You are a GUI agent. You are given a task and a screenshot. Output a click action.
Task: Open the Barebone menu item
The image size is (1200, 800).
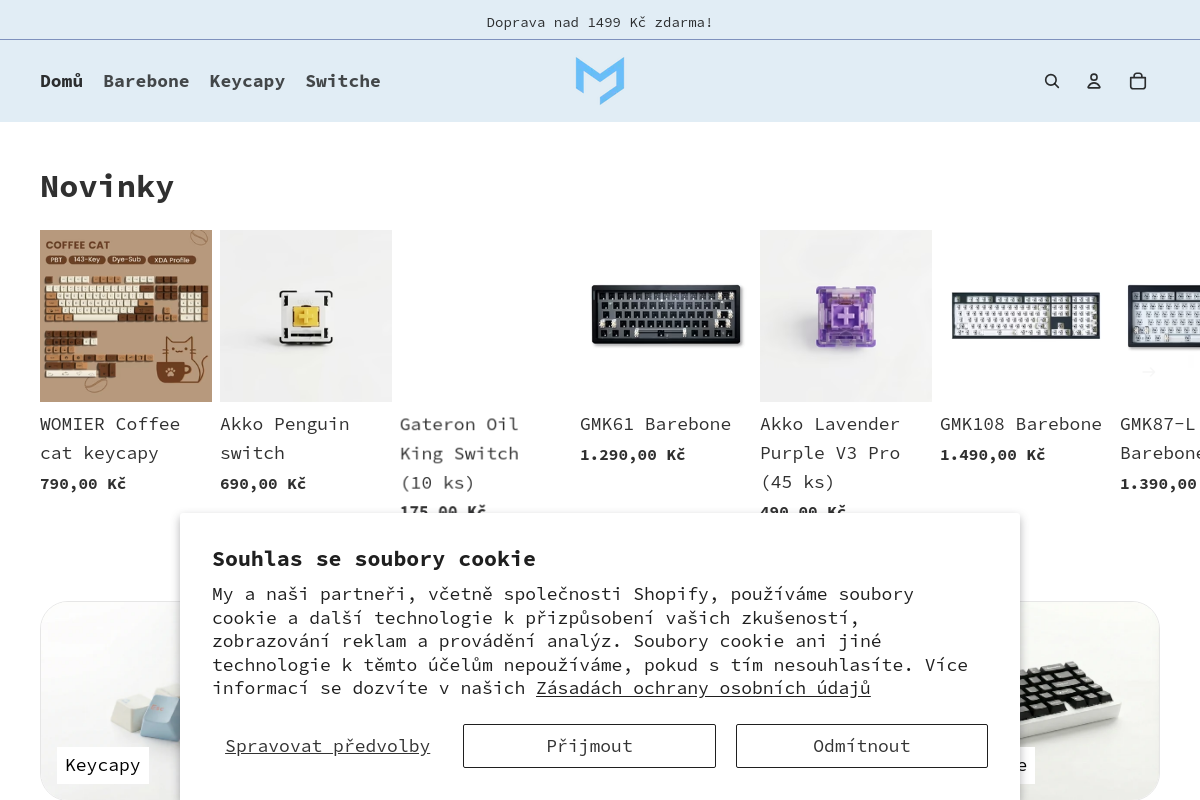tap(146, 81)
